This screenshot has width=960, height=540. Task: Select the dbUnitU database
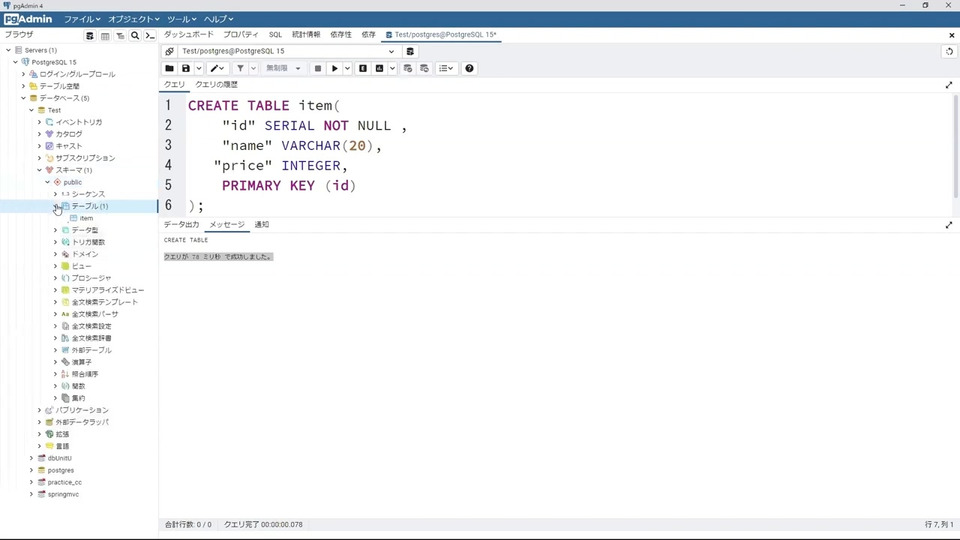point(59,458)
